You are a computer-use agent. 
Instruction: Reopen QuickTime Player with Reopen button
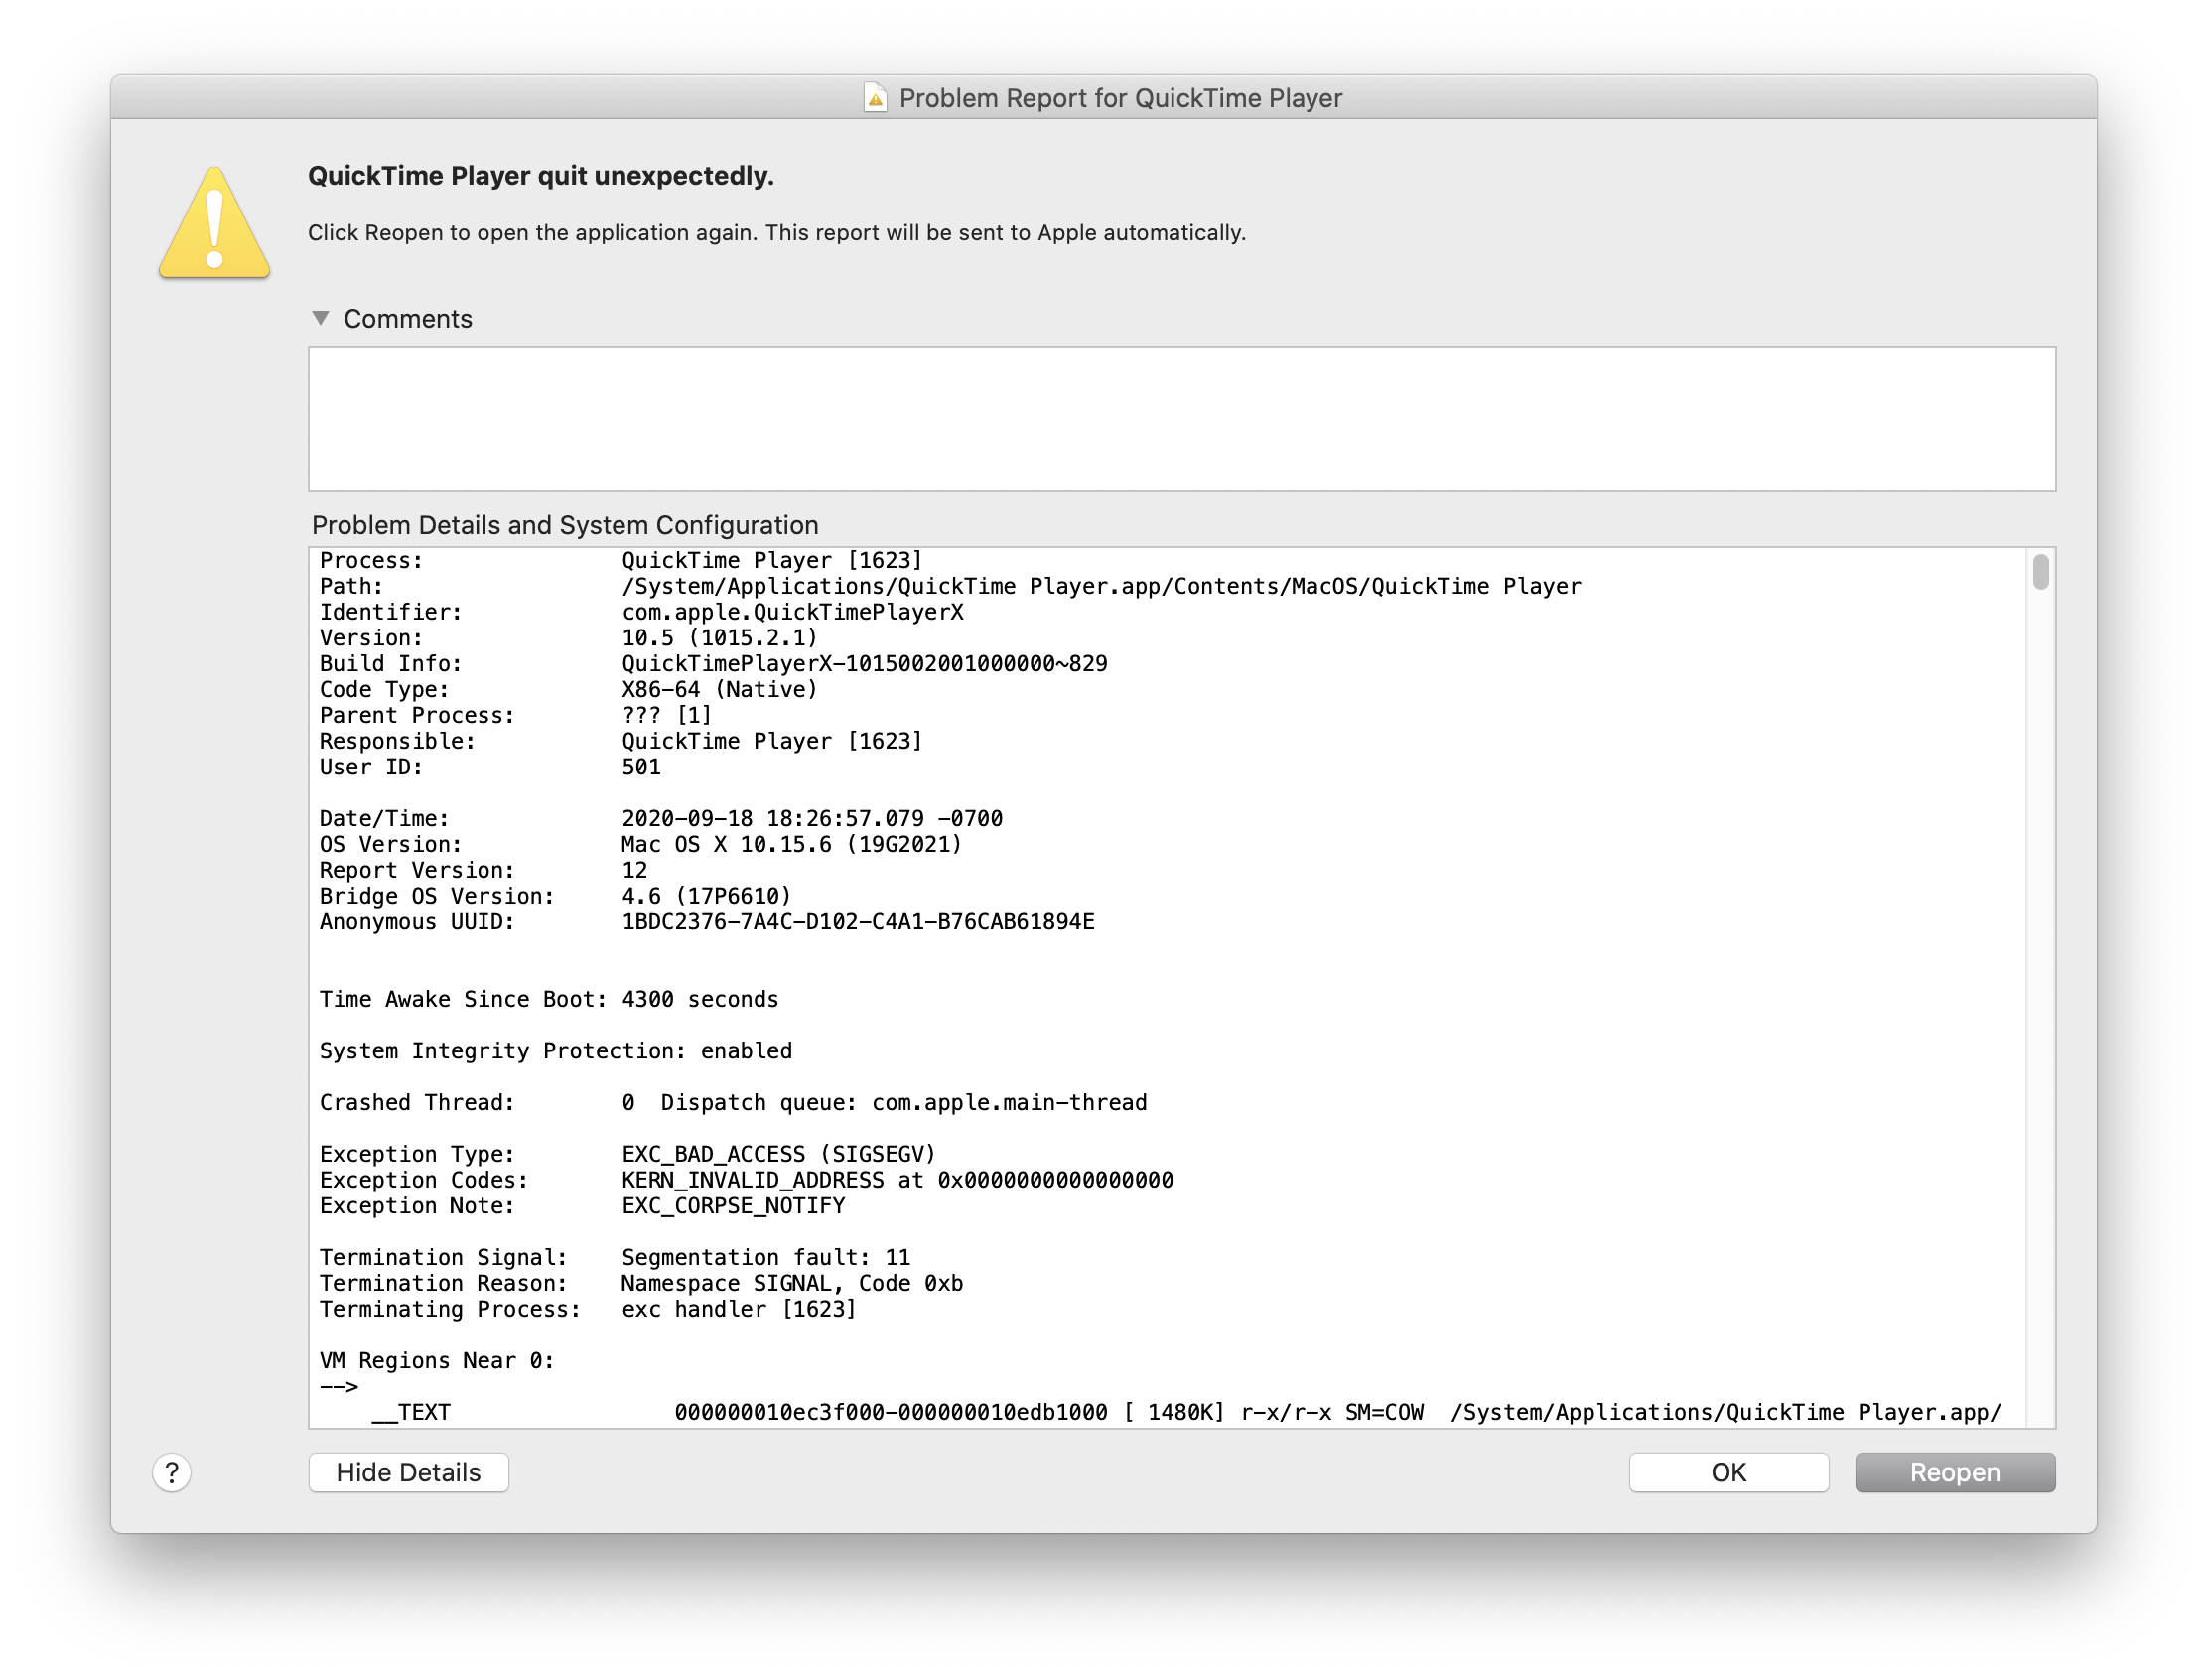(1954, 1472)
